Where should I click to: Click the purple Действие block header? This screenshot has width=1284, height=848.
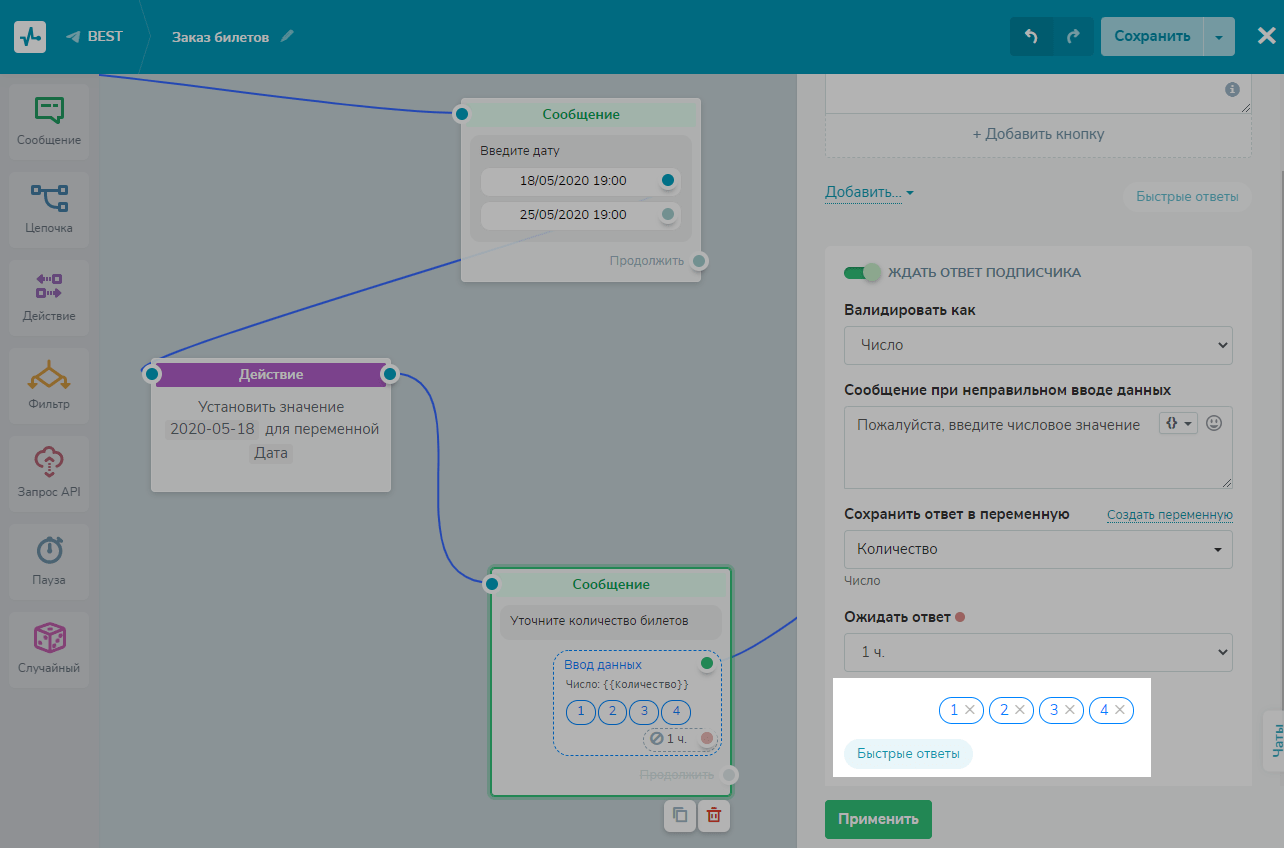[x=271, y=374]
